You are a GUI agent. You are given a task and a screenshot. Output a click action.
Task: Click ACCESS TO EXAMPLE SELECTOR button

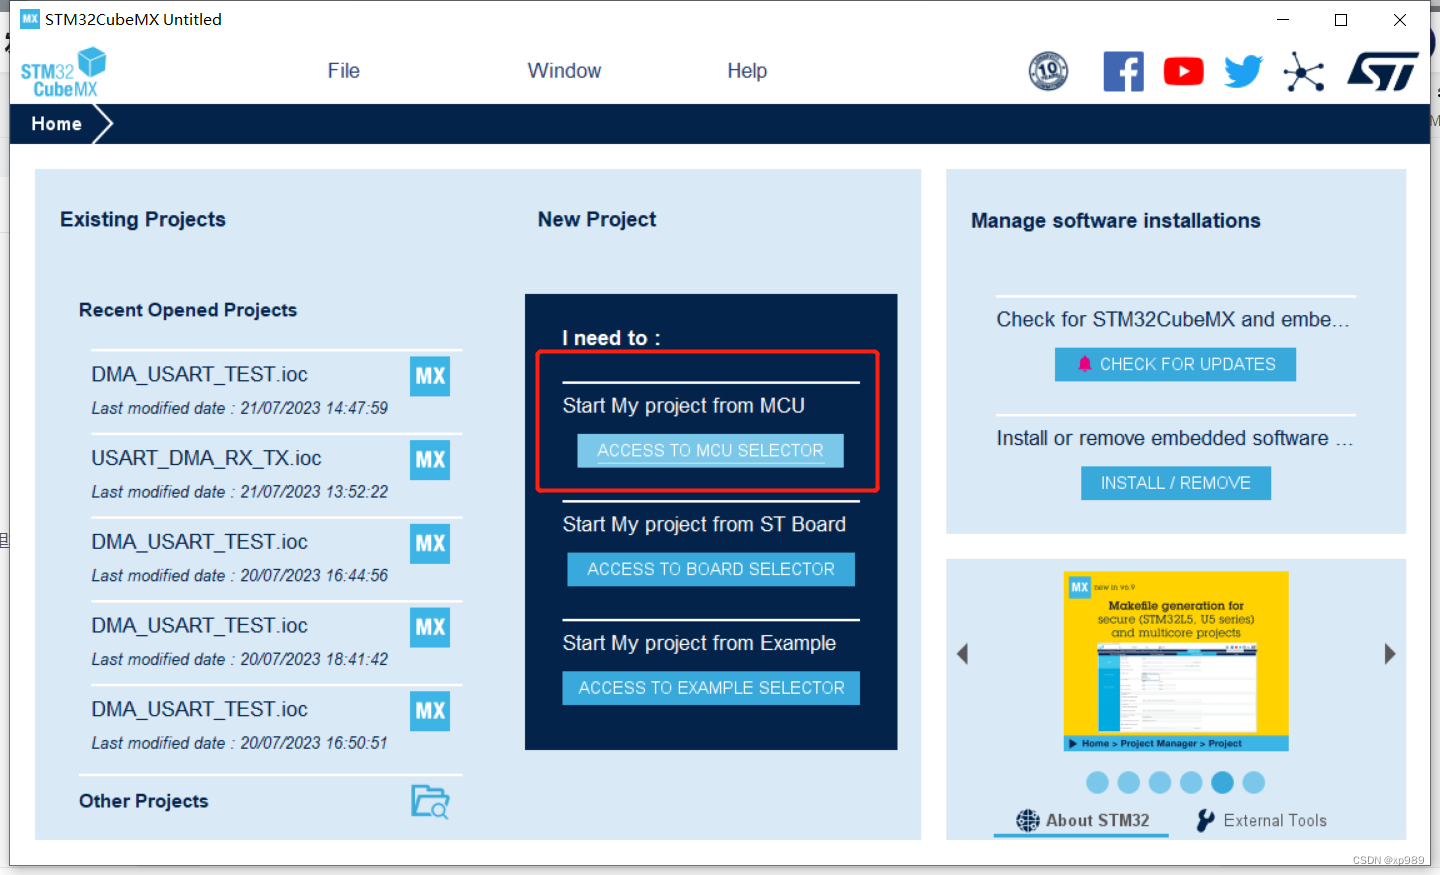[x=711, y=688]
